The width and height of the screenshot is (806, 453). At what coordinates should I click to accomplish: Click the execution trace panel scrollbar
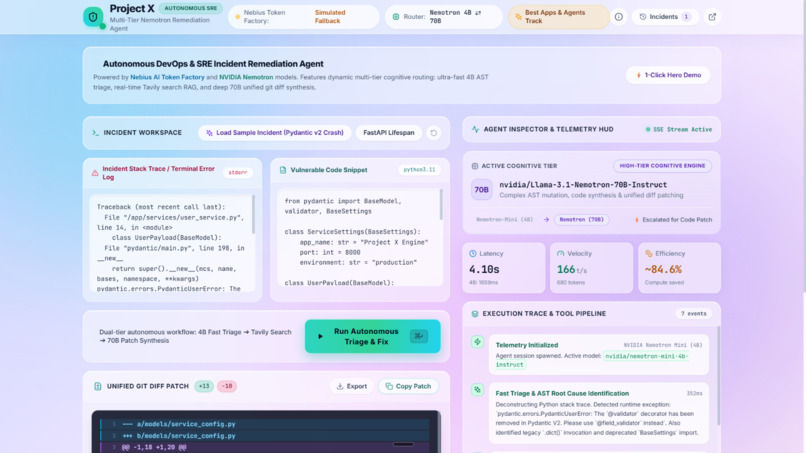(x=718, y=375)
